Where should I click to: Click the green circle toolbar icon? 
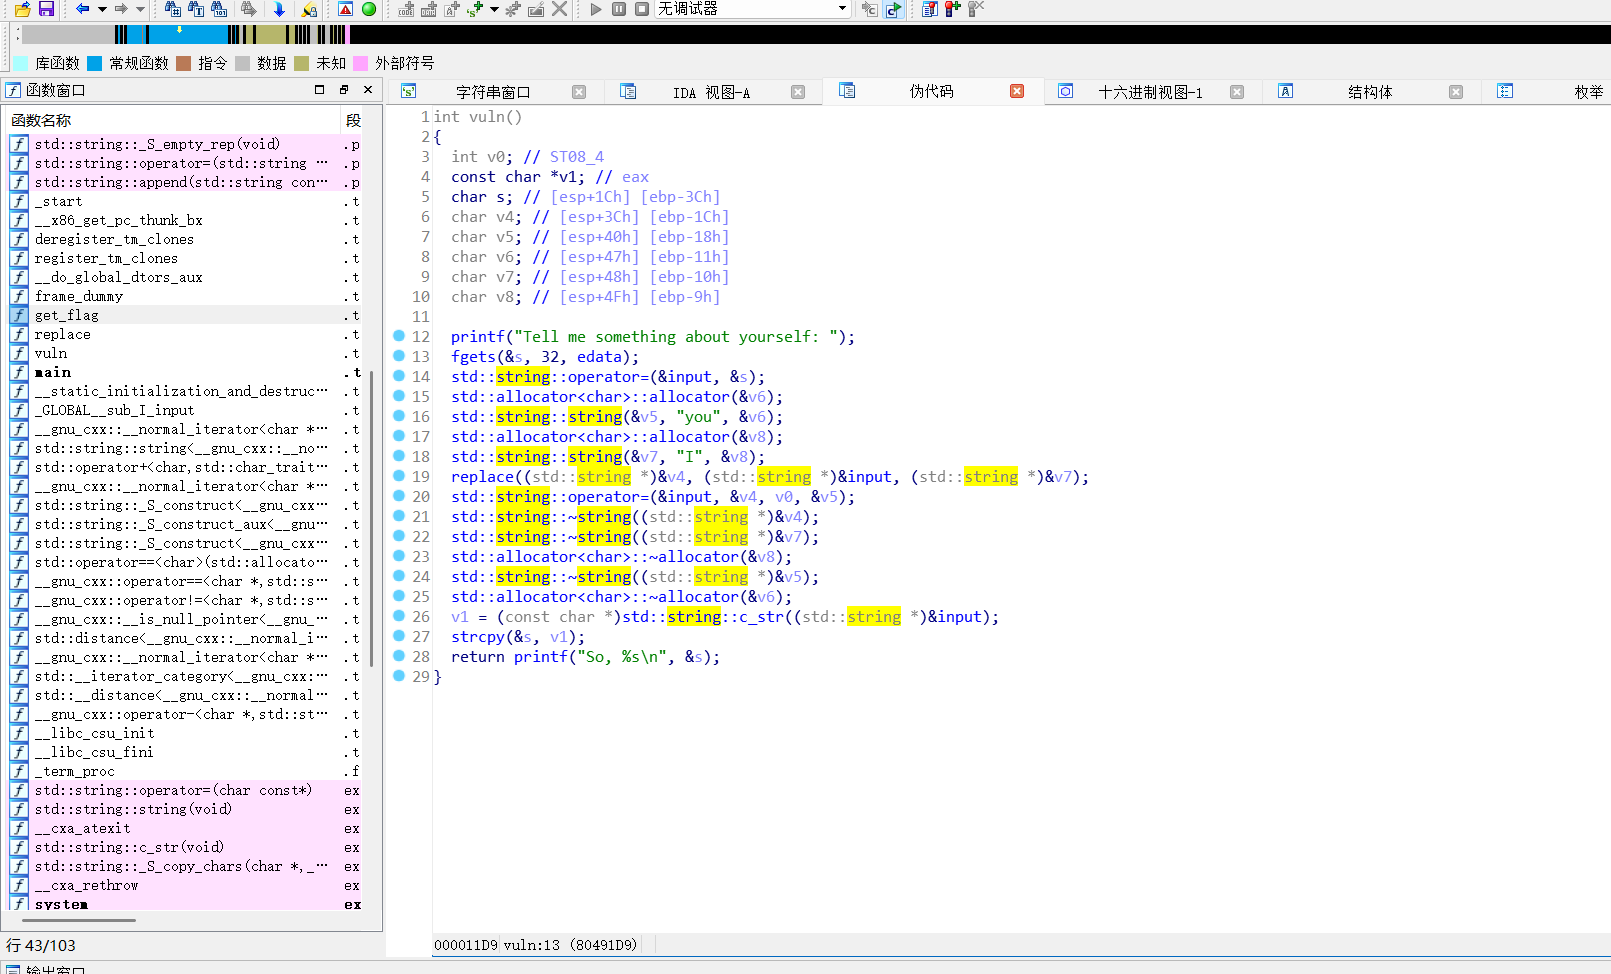369,9
